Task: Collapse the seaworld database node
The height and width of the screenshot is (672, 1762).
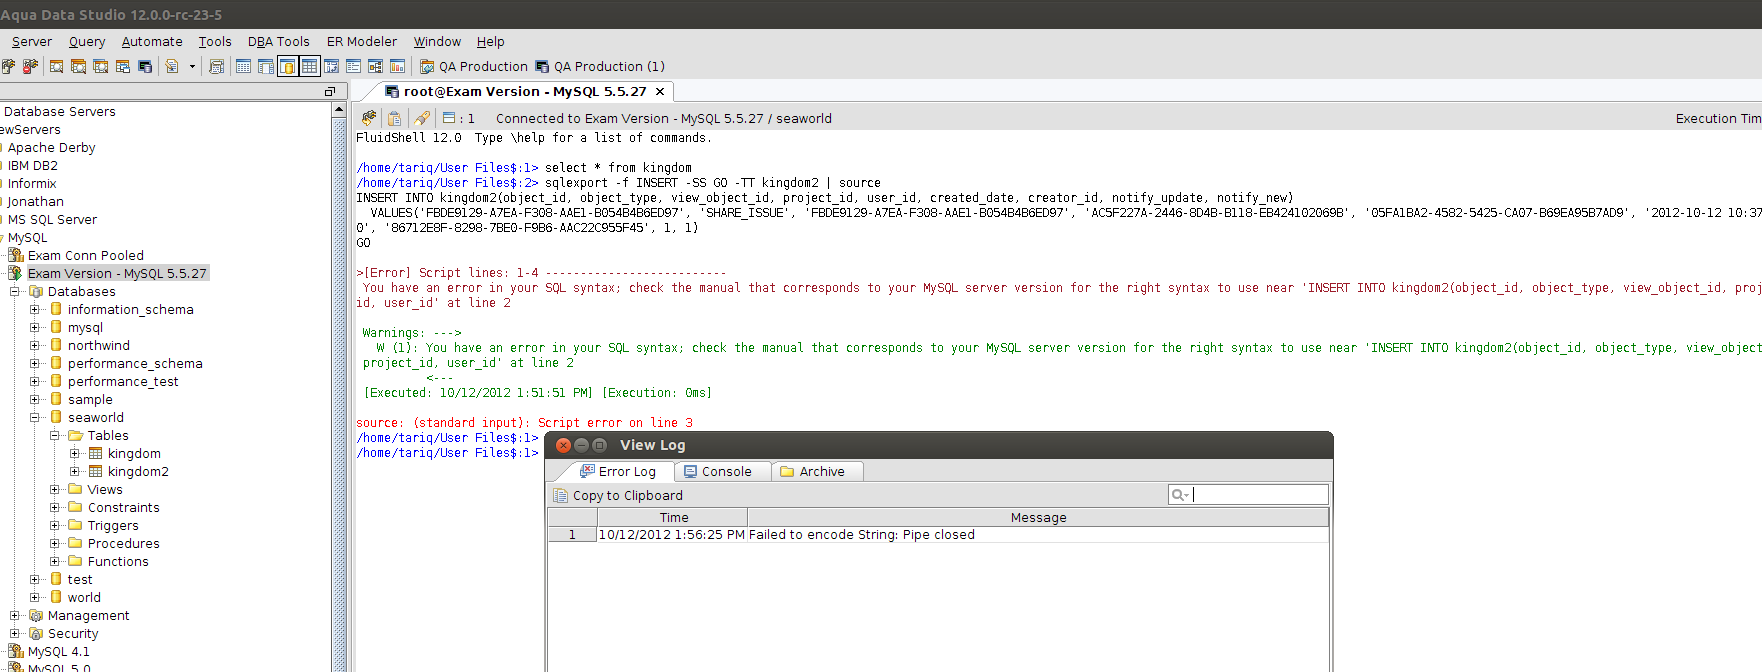Action: tap(35, 417)
